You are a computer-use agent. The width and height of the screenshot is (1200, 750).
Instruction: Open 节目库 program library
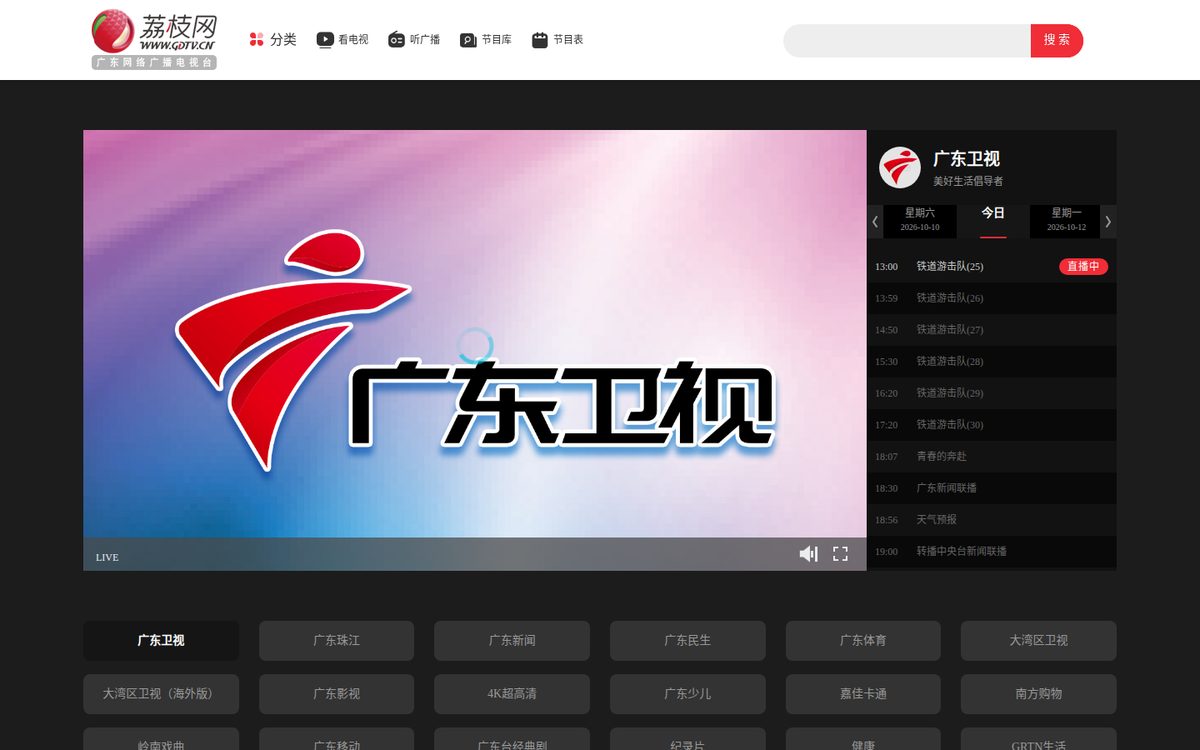point(486,40)
